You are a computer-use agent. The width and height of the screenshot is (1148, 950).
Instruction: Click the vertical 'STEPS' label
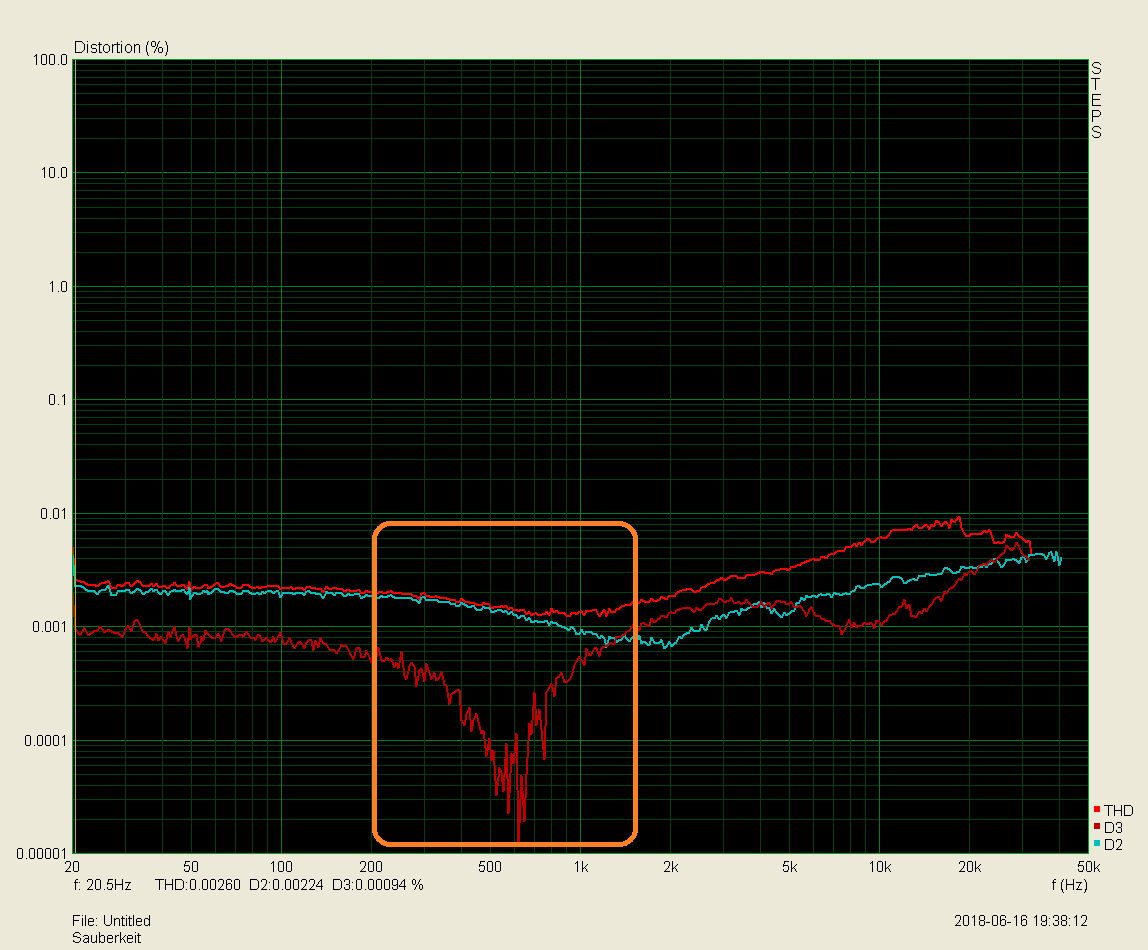pos(1096,100)
